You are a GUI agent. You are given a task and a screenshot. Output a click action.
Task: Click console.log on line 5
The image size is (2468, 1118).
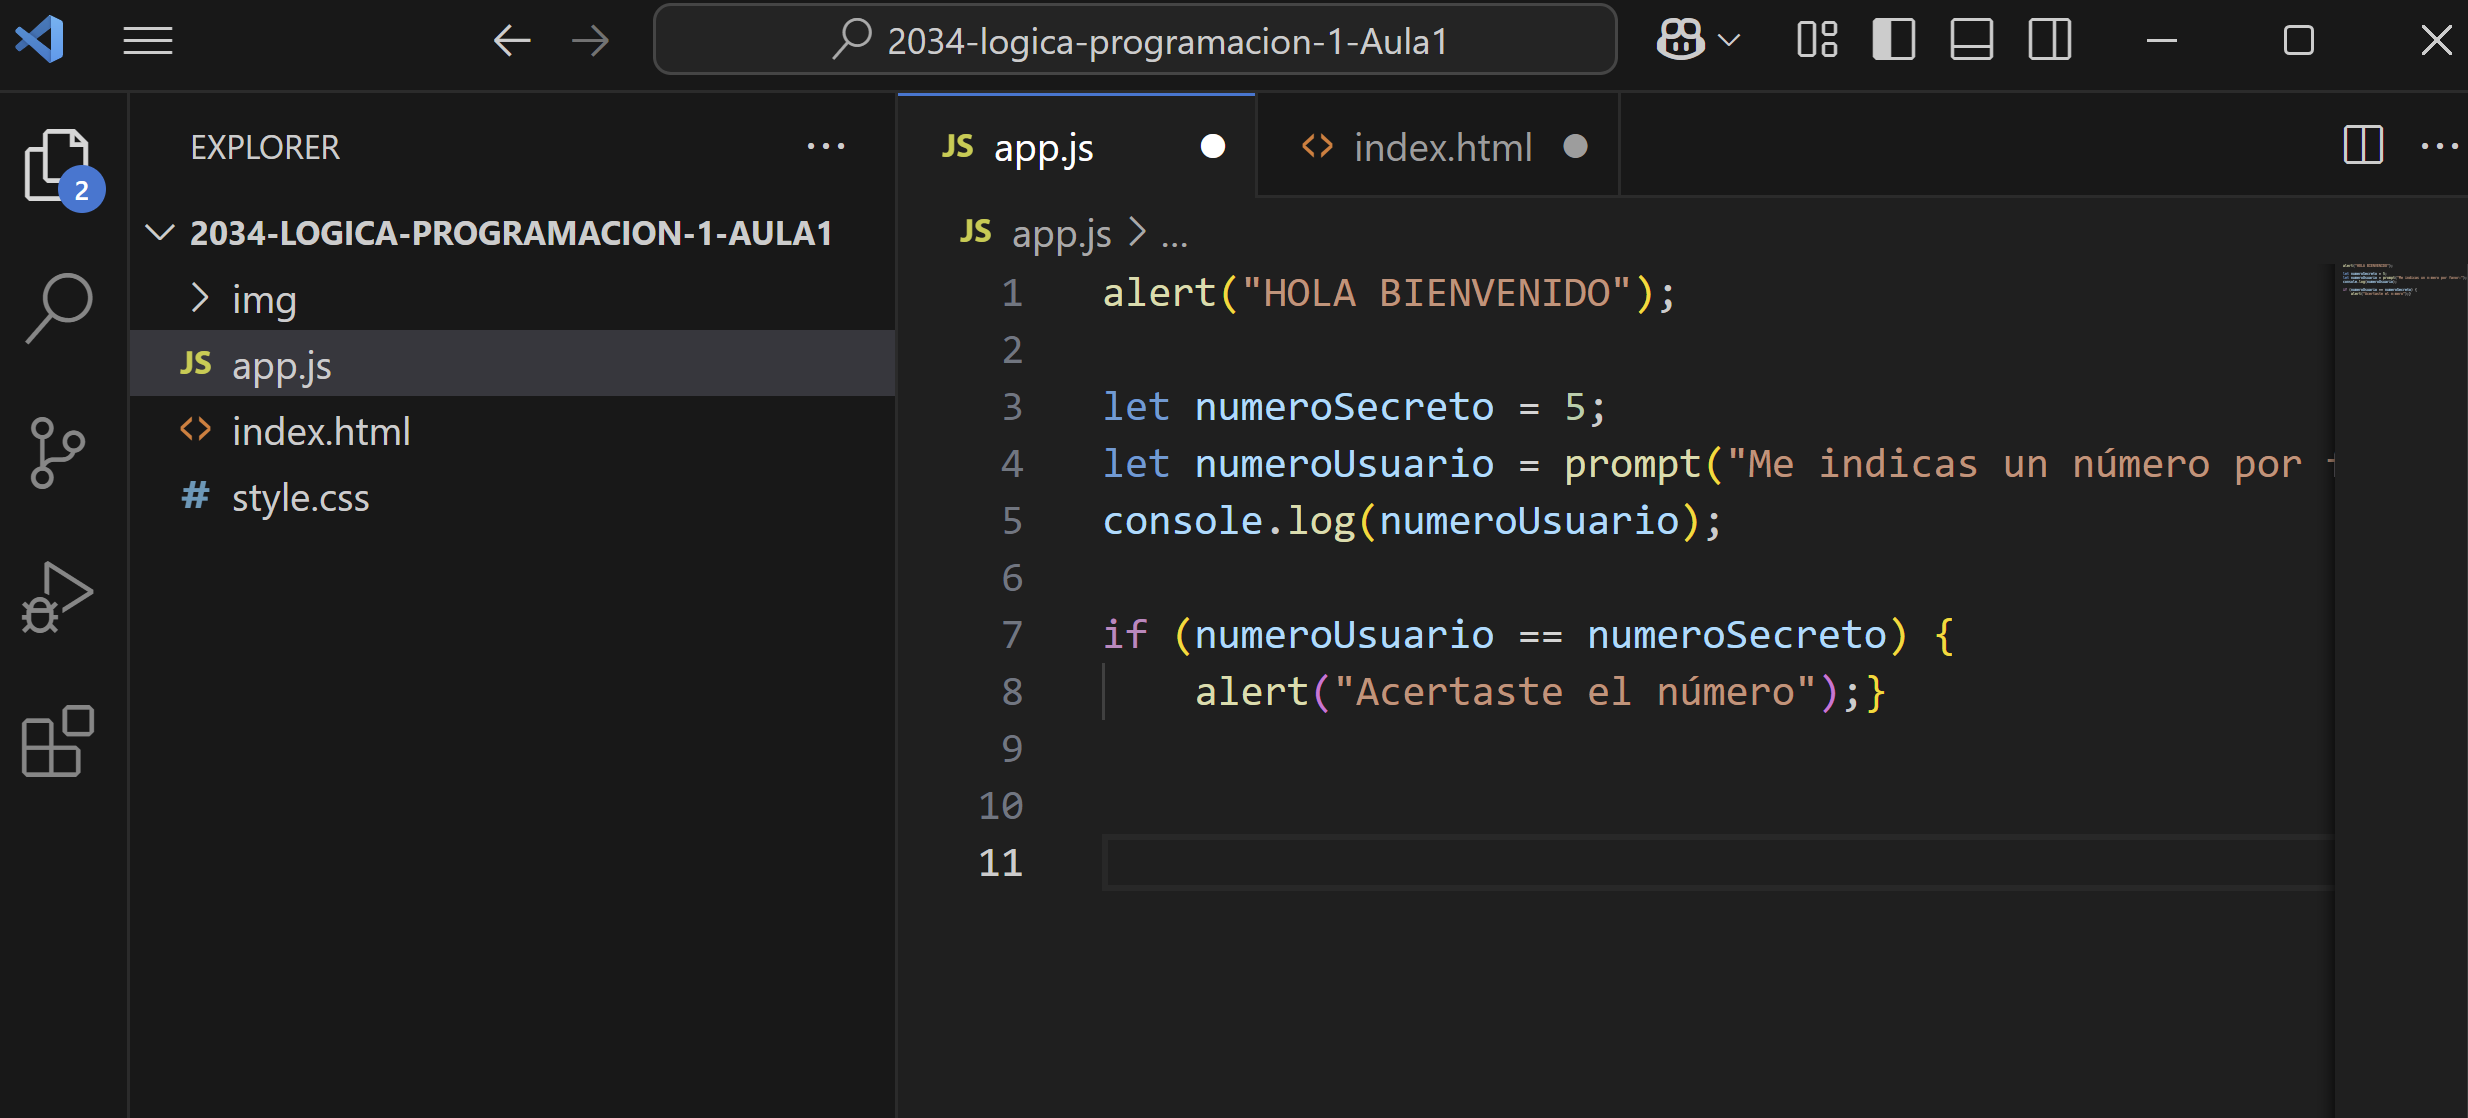point(1228,521)
